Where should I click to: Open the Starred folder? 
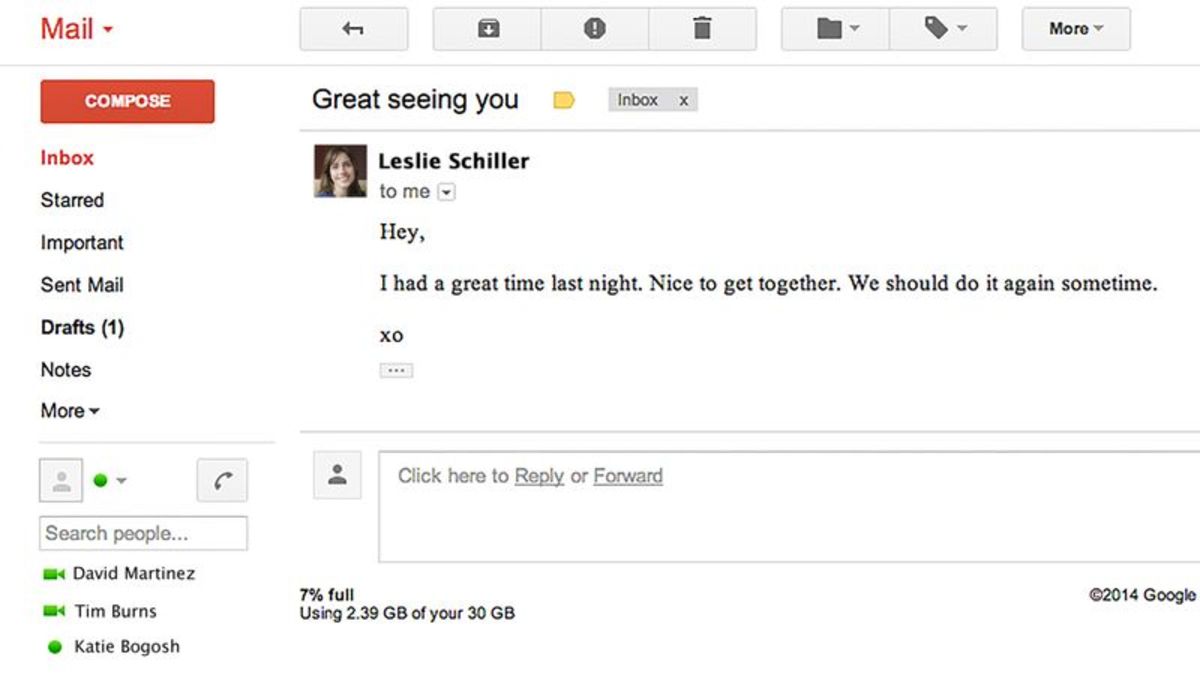click(x=72, y=200)
